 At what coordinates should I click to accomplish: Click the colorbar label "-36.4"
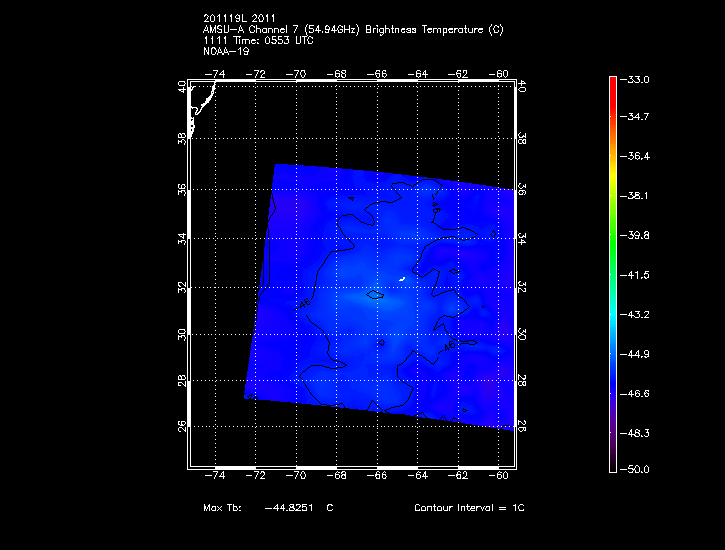[635, 156]
